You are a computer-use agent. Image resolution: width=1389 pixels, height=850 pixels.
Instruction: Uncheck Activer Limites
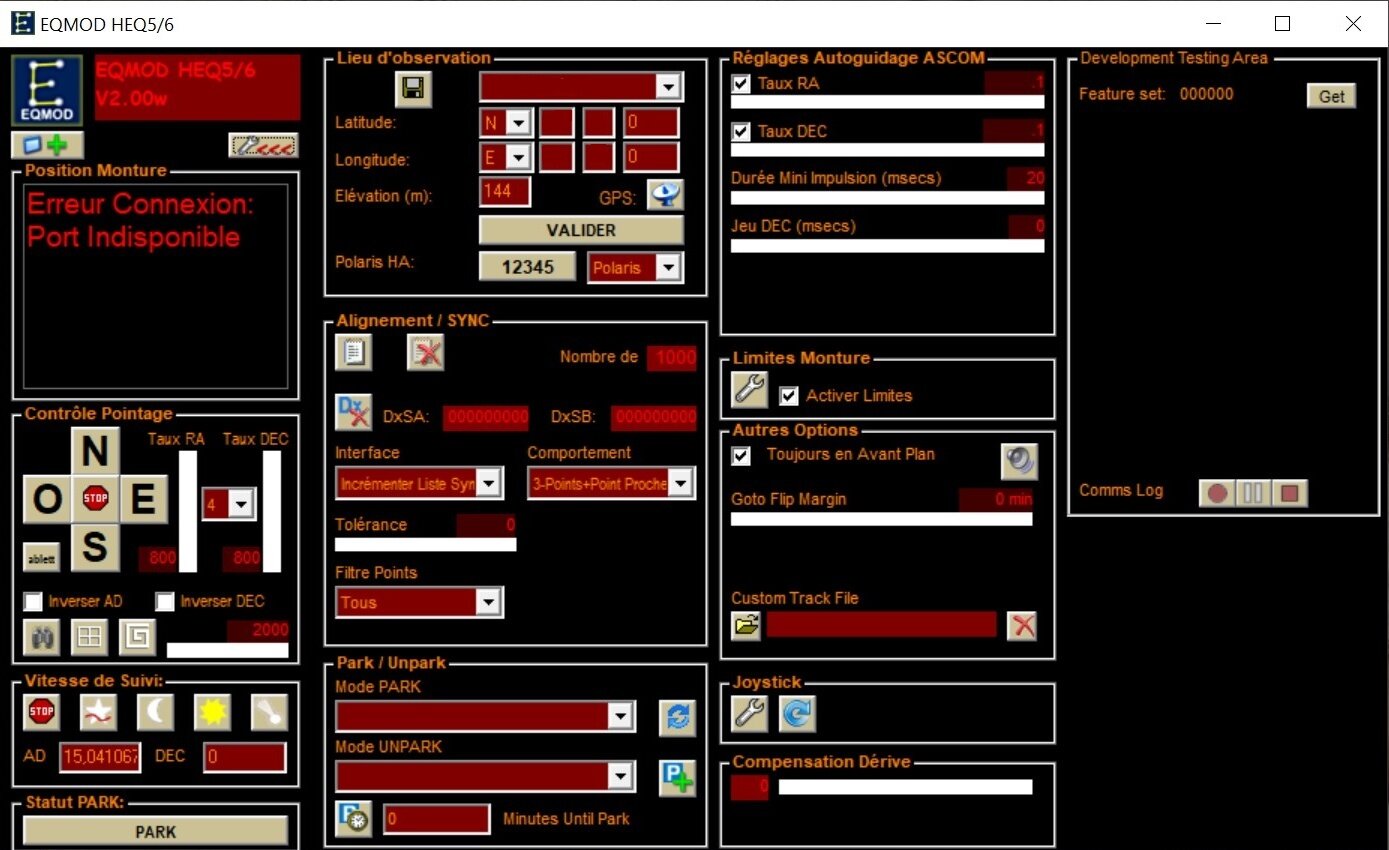click(789, 395)
